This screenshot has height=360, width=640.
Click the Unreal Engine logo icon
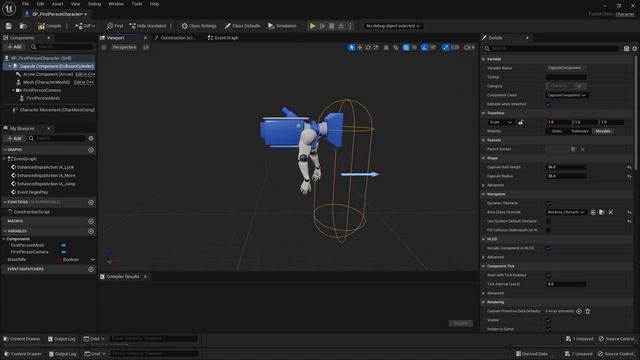click(9, 9)
